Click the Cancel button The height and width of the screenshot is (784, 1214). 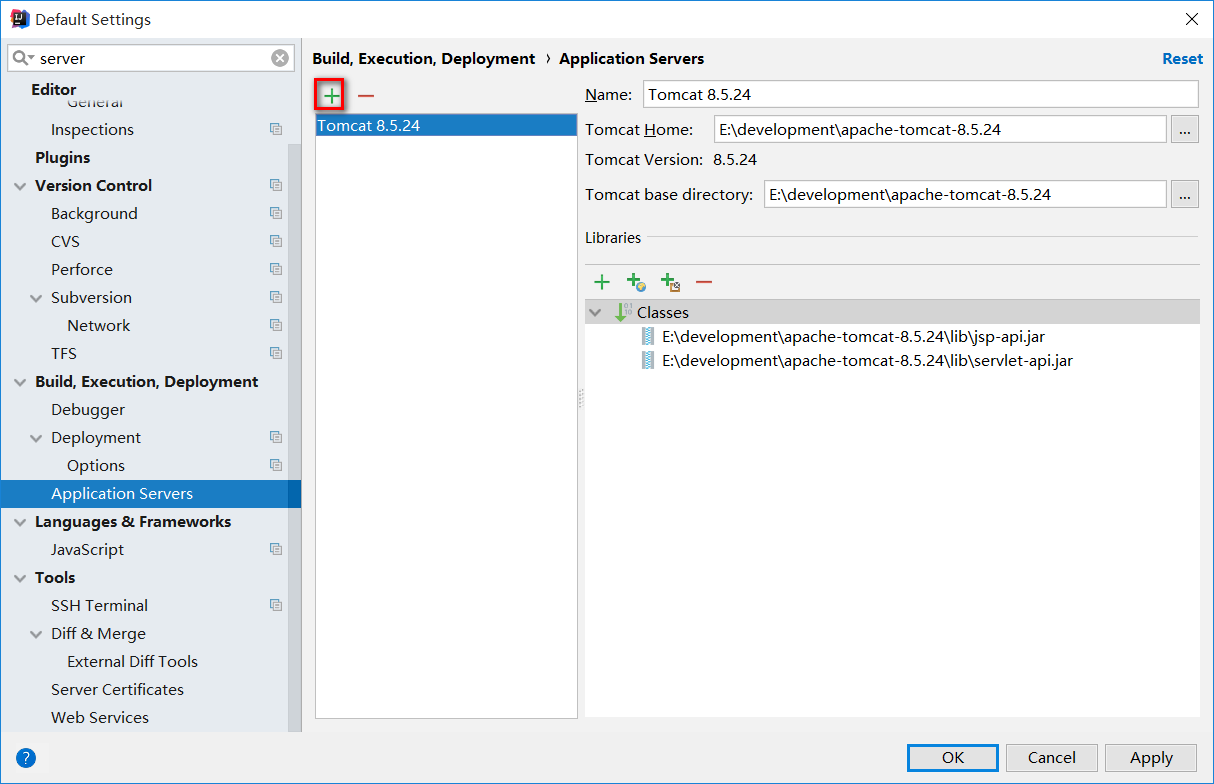[x=1052, y=757]
